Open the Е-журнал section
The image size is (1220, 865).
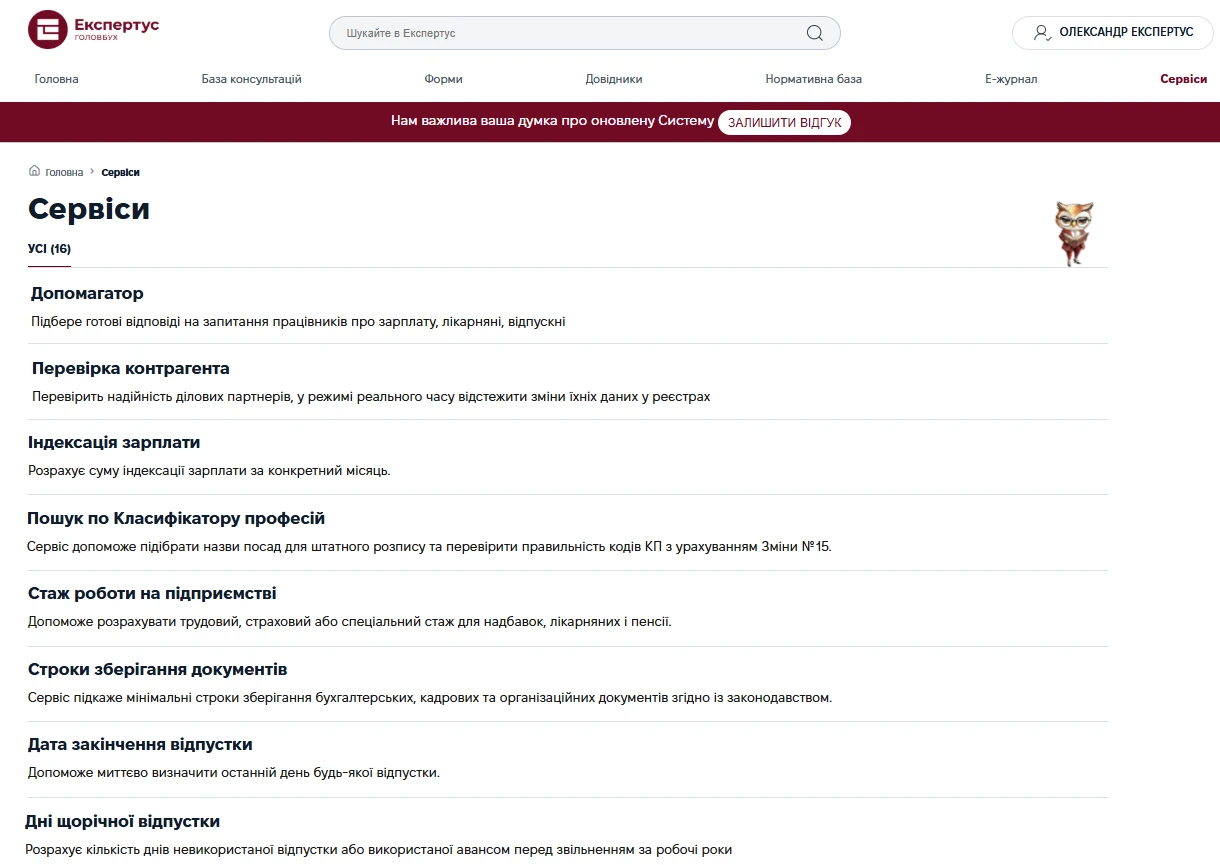[x=1011, y=79]
